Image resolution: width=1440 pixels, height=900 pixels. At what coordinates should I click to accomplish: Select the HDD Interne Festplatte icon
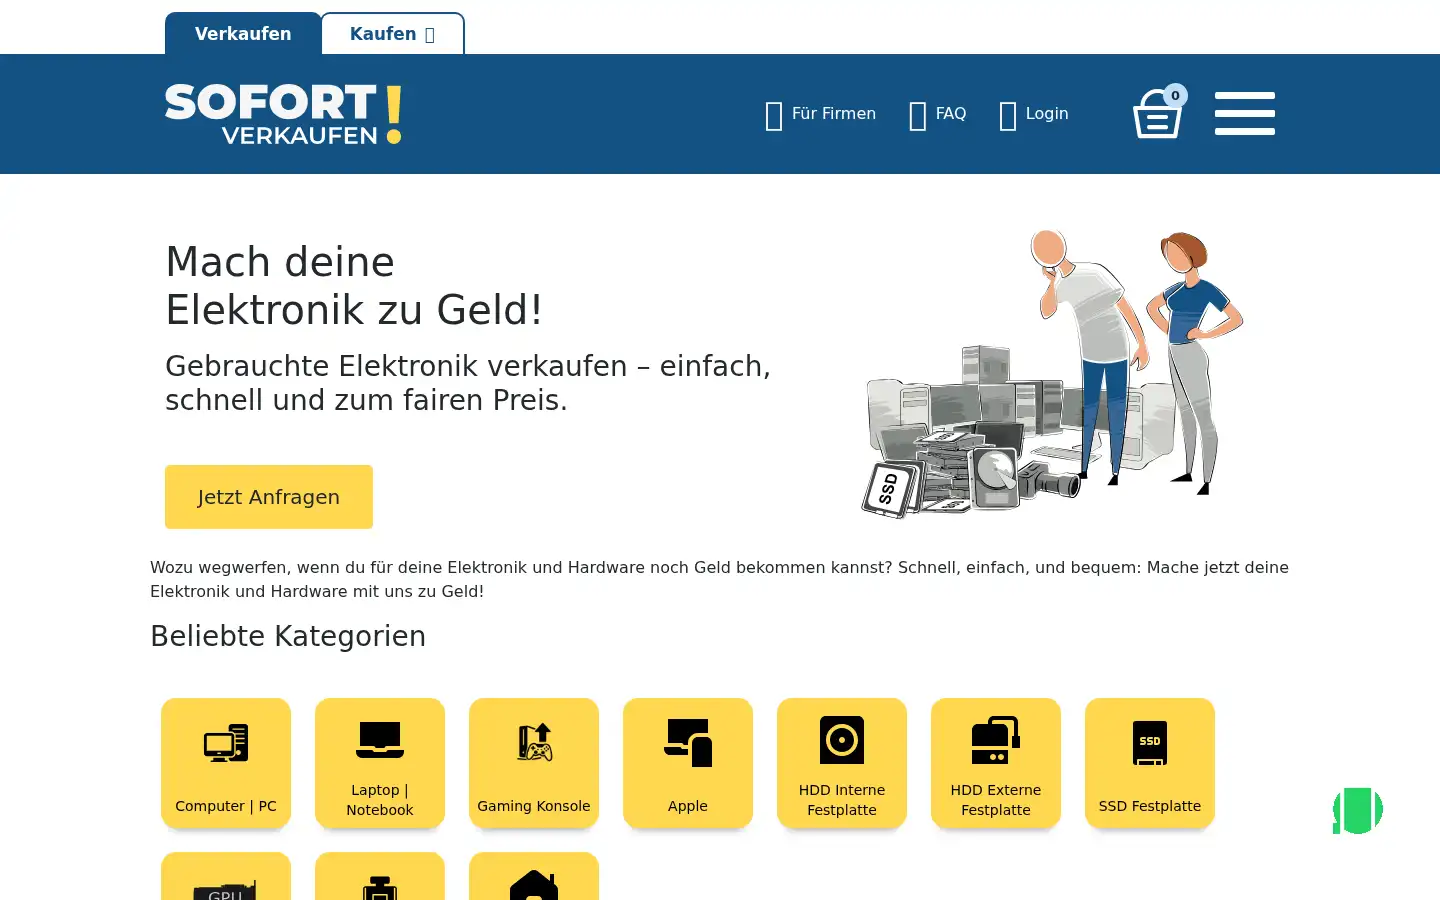tap(842, 740)
